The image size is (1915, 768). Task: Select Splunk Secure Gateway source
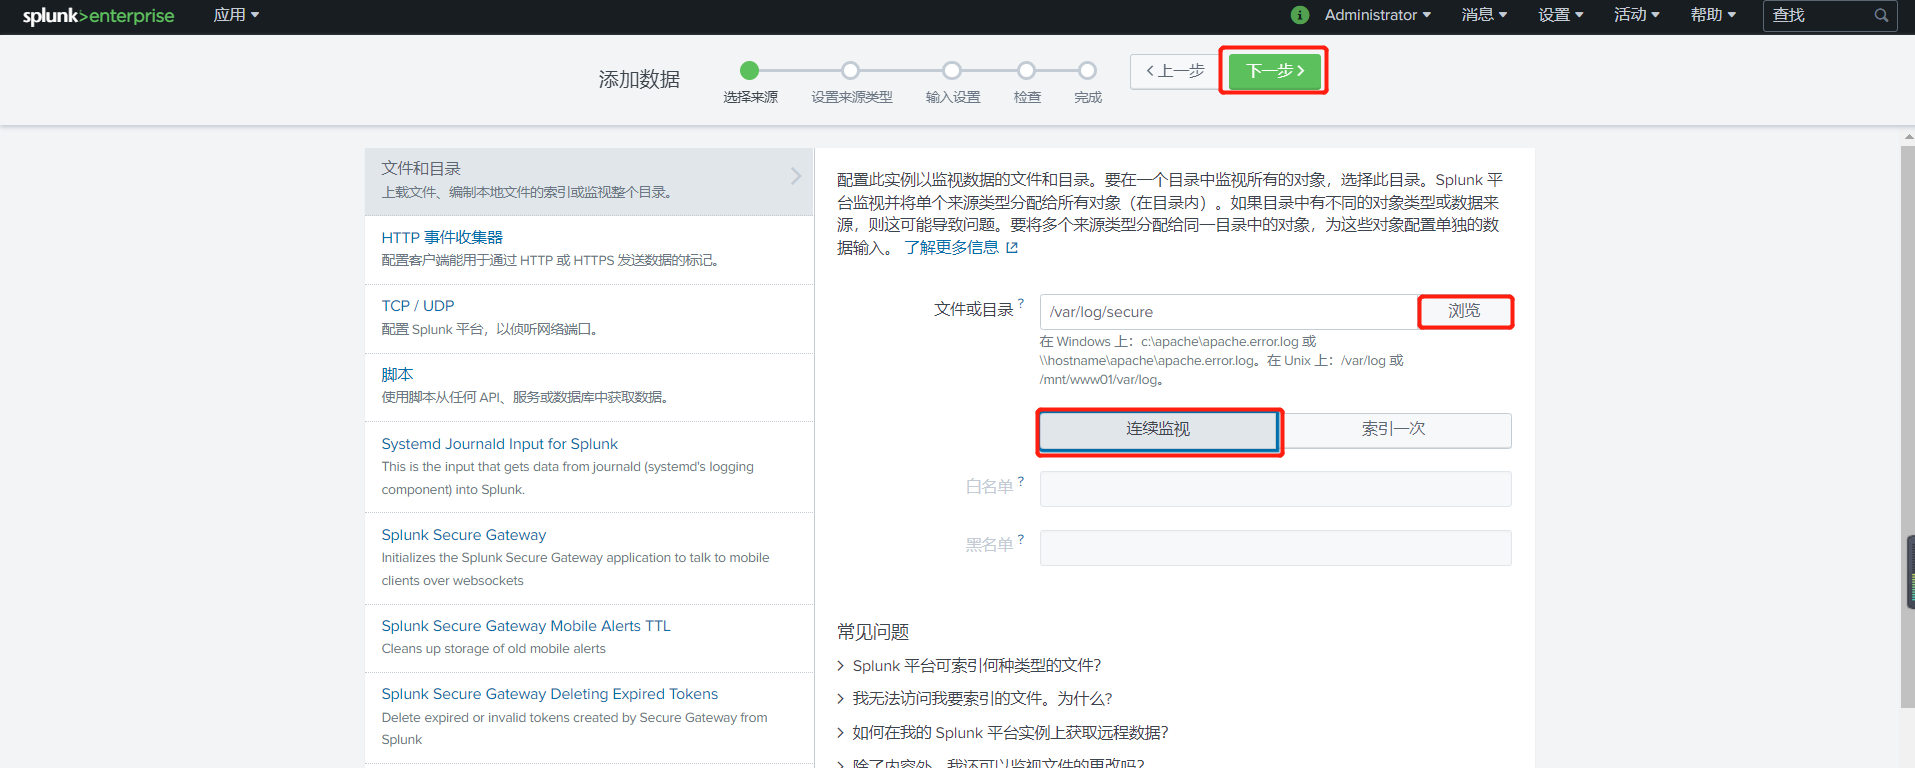coord(589,558)
